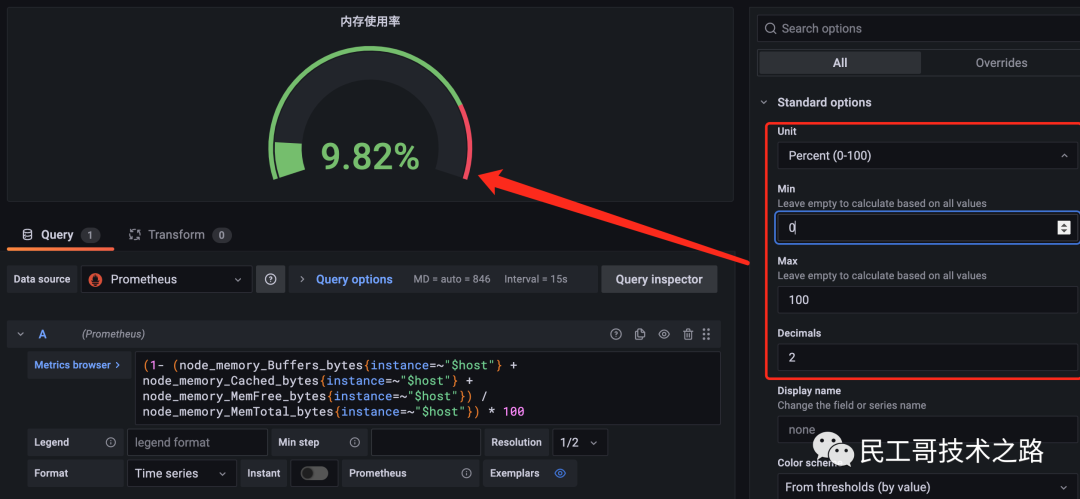The height and width of the screenshot is (499, 1080).
Task: Click the panel title 内存使用率
Action: (x=370, y=22)
